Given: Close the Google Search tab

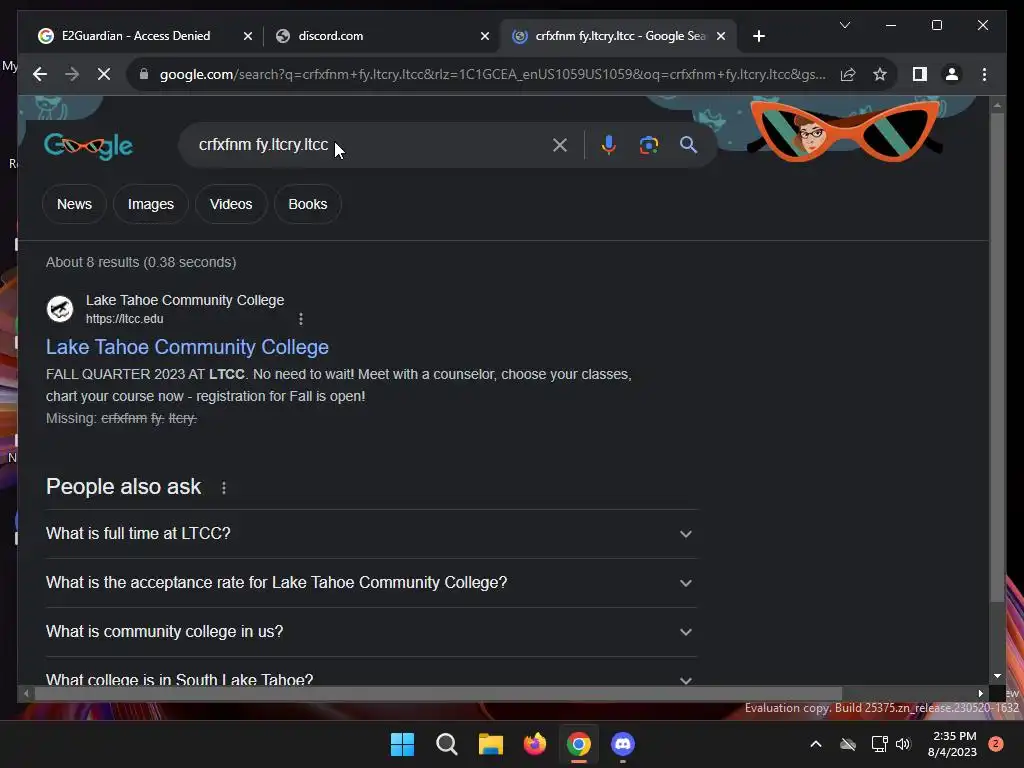Looking at the screenshot, I should click(721, 36).
